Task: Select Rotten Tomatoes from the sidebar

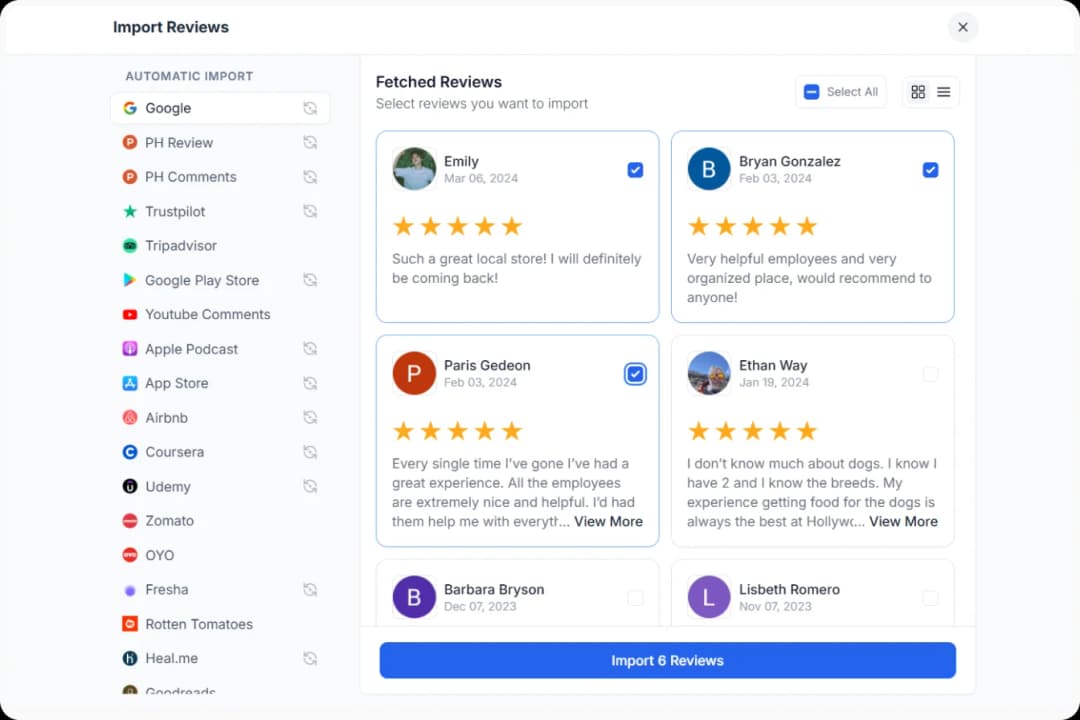Action: 197,623
